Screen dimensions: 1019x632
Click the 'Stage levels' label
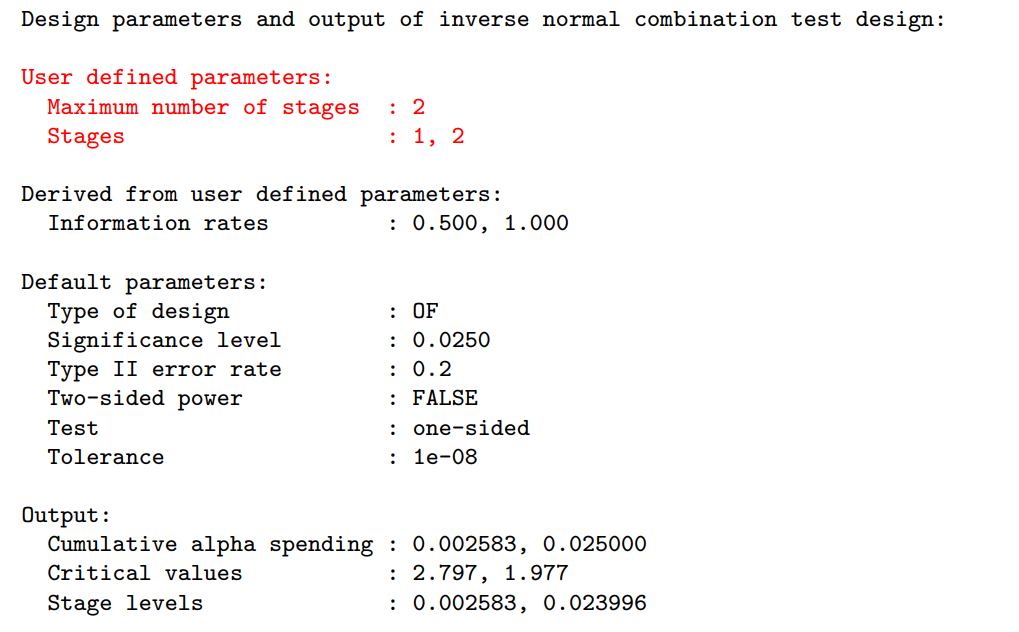tap(125, 603)
